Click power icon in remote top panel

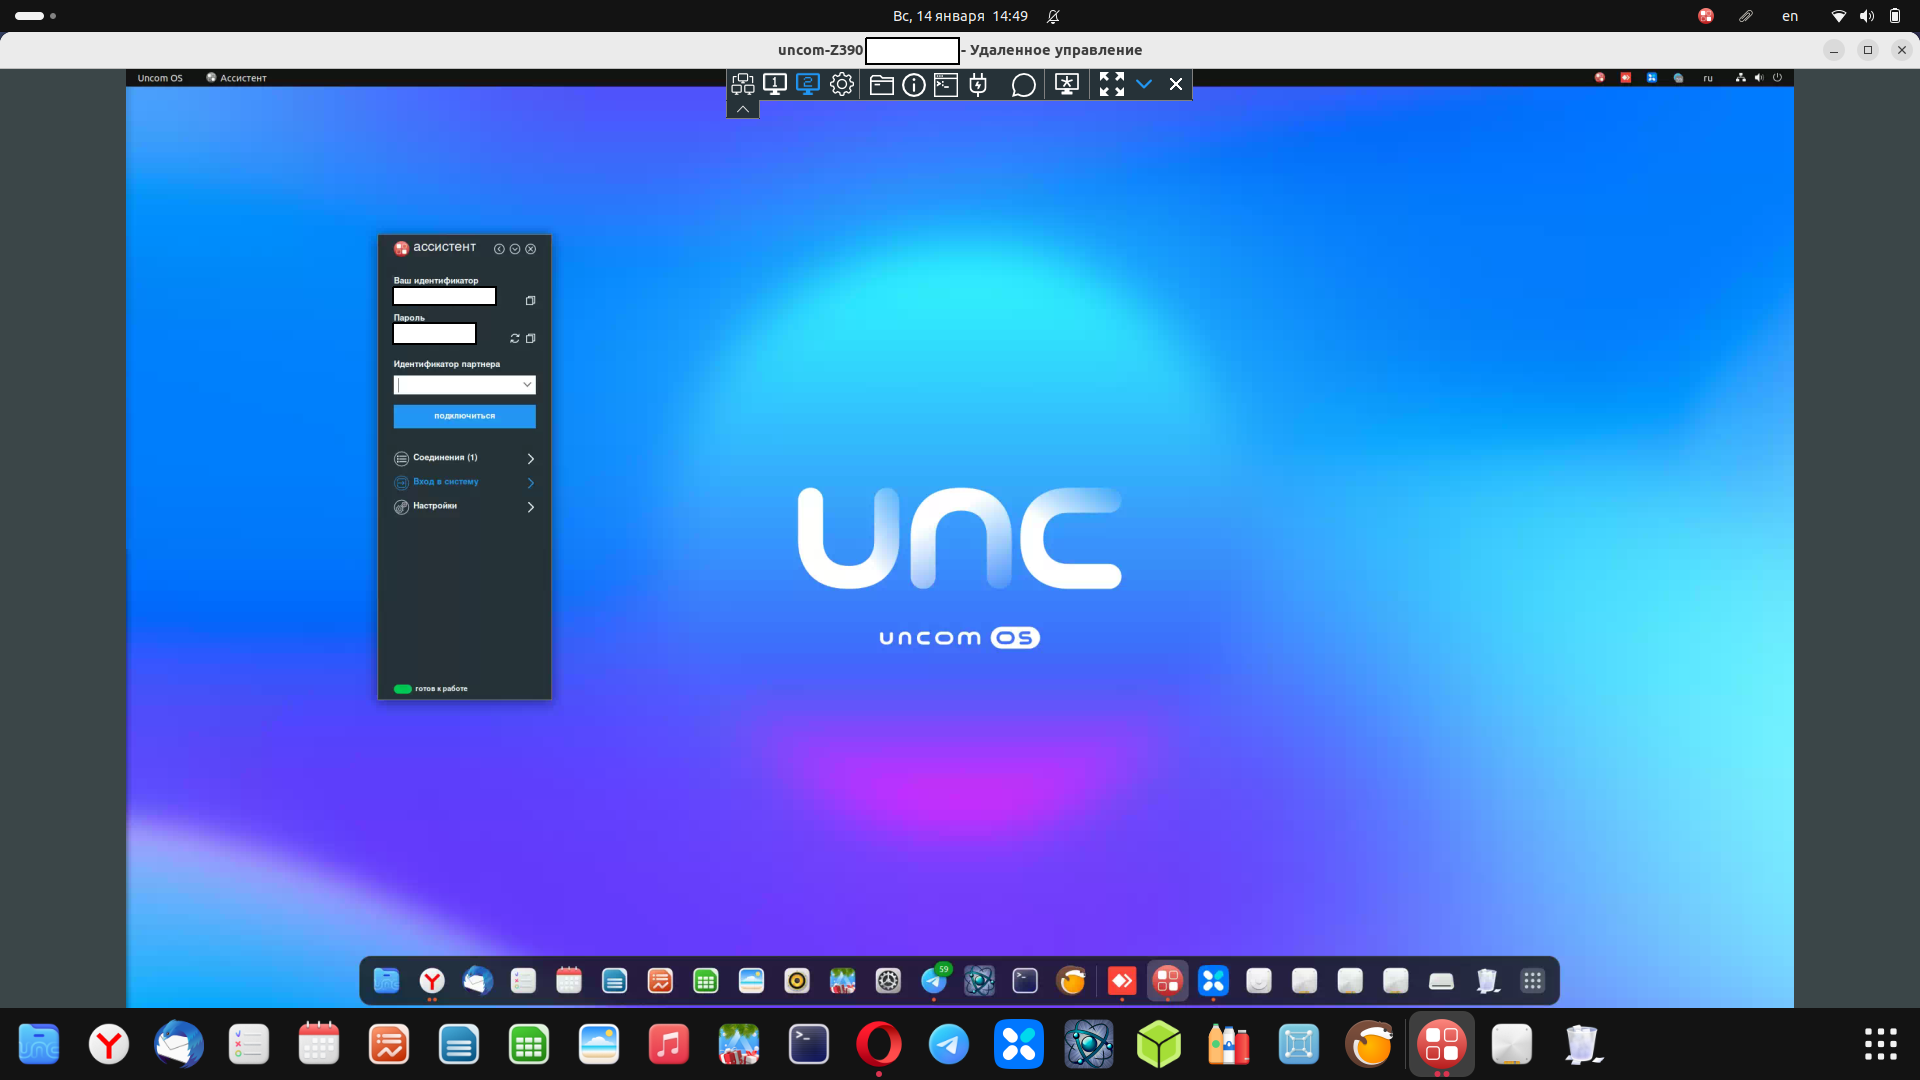tap(1777, 78)
